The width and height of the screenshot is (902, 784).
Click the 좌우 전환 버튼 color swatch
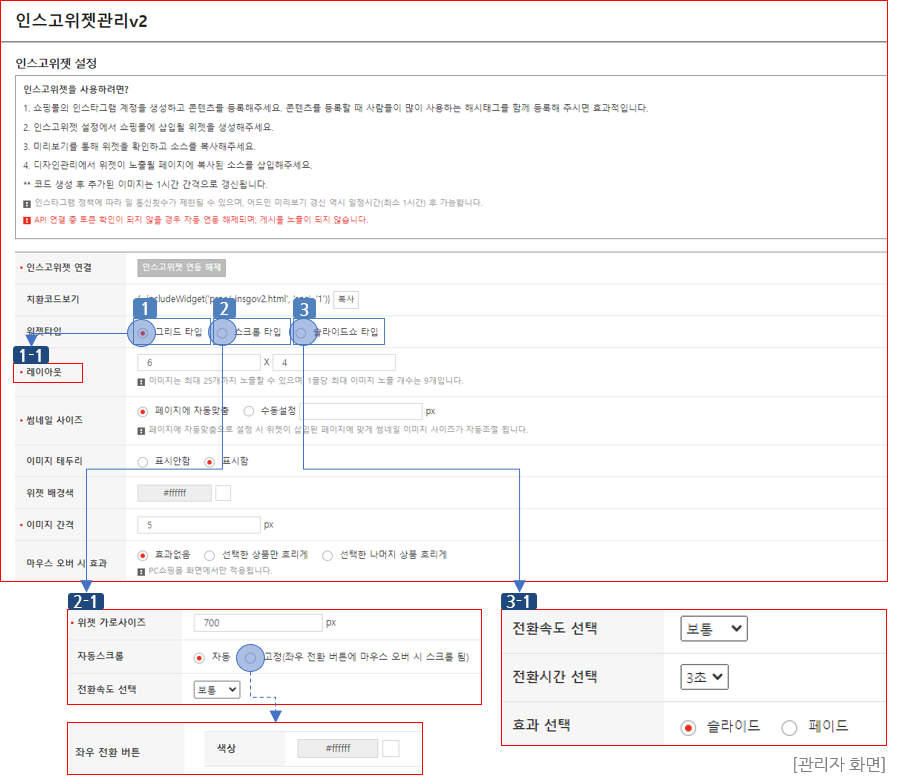tap(391, 749)
